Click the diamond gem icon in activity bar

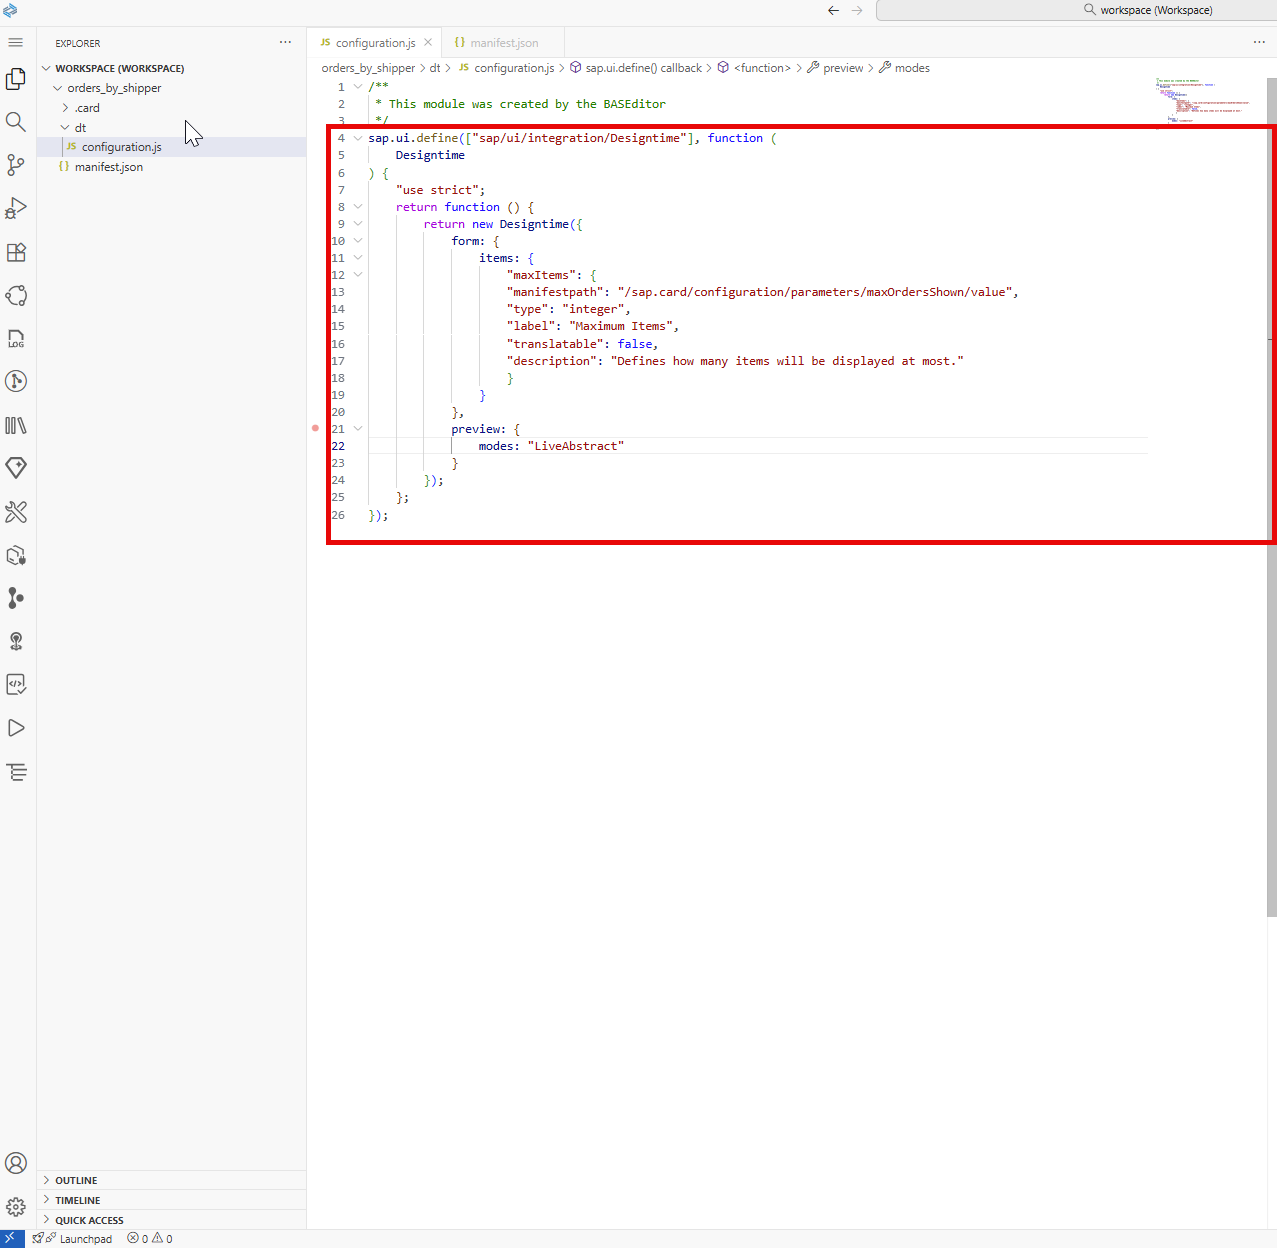click(x=16, y=468)
